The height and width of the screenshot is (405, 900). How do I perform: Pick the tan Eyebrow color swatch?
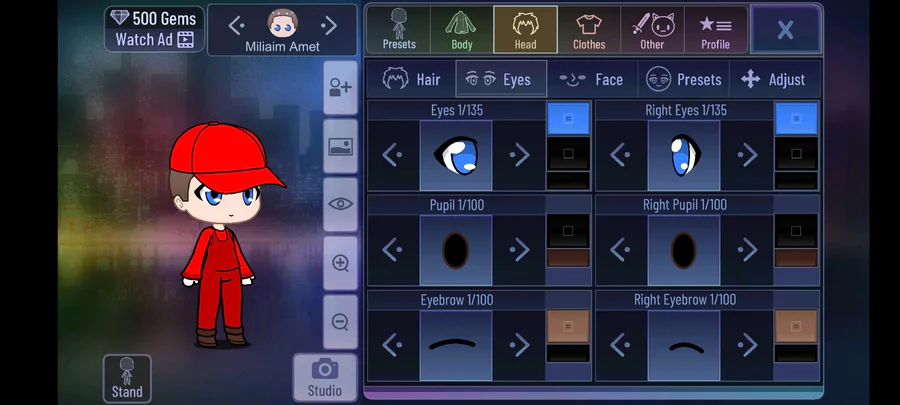(568, 326)
